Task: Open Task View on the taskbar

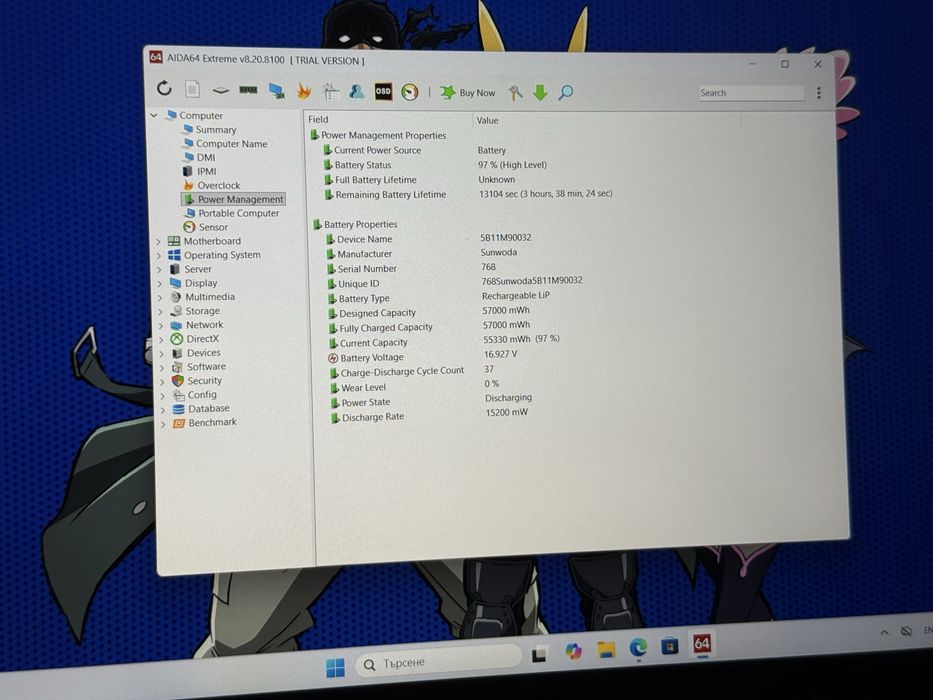Action: click(540, 655)
